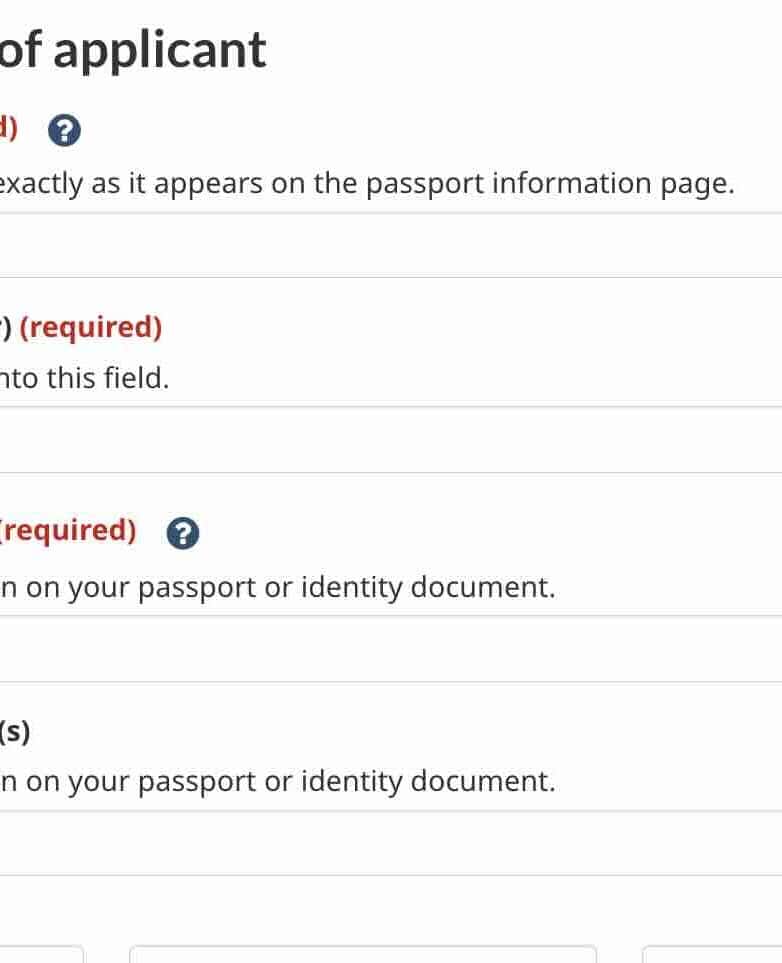Click the red "d)" label fragment near the top help icon
The width and height of the screenshot is (782, 963).
[9, 128]
